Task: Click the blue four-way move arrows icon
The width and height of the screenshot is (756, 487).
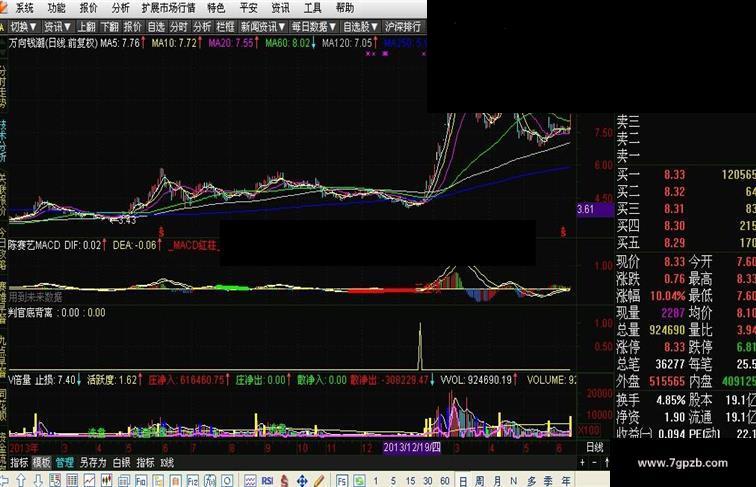Action: (x=302, y=480)
